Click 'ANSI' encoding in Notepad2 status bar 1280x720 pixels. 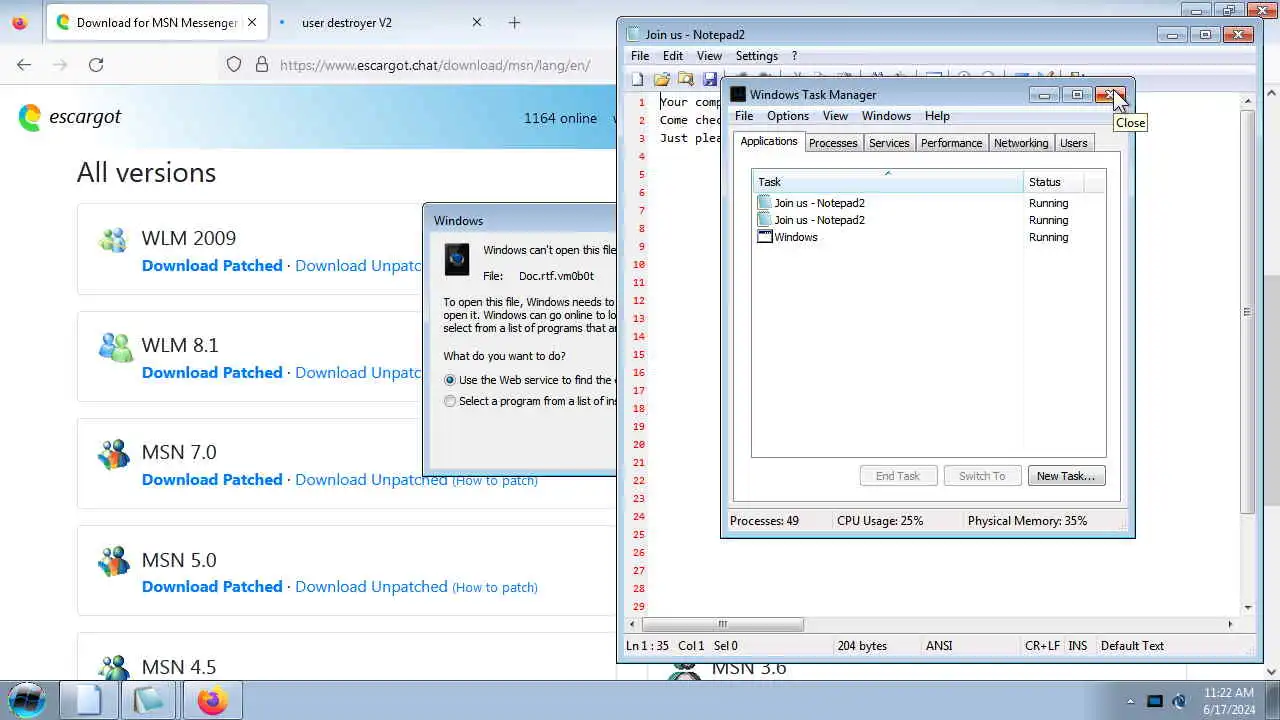[x=939, y=646]
